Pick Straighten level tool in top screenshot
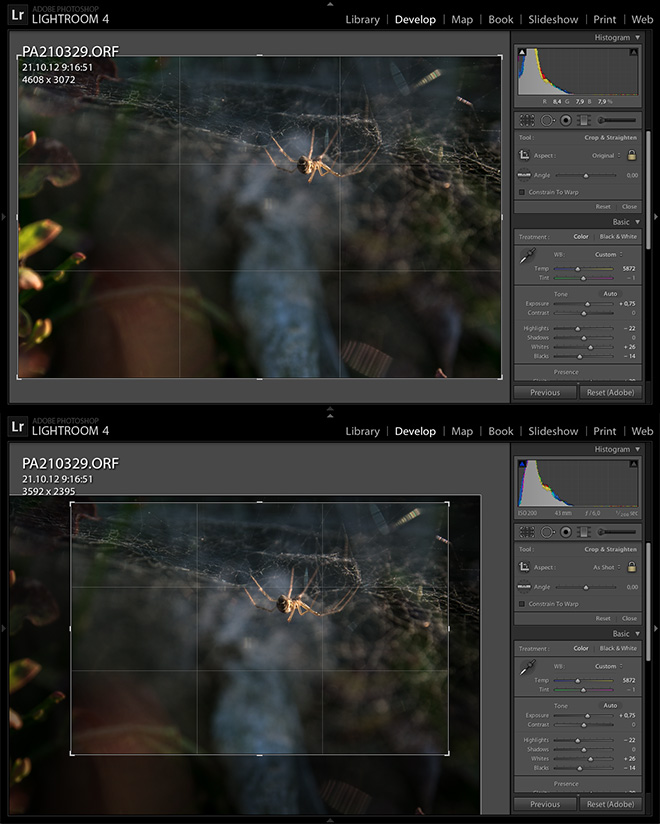The image size is (660, 824). [x=524, y=175]
